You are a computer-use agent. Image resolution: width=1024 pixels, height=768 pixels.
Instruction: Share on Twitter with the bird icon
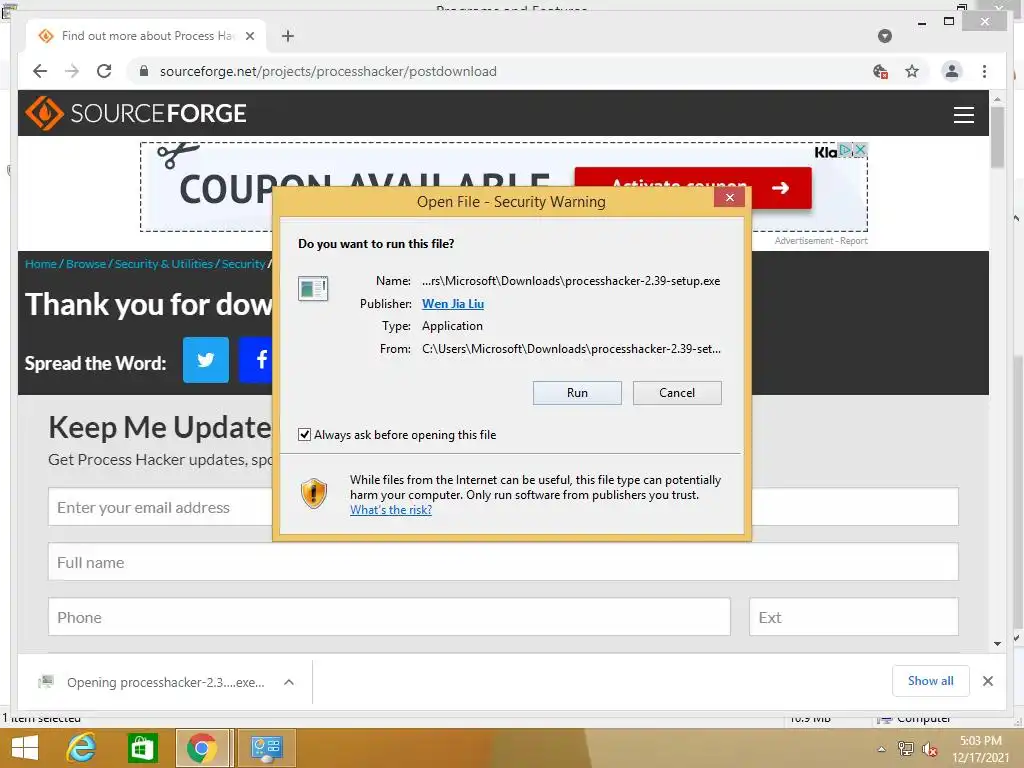(x=206, y=360)
